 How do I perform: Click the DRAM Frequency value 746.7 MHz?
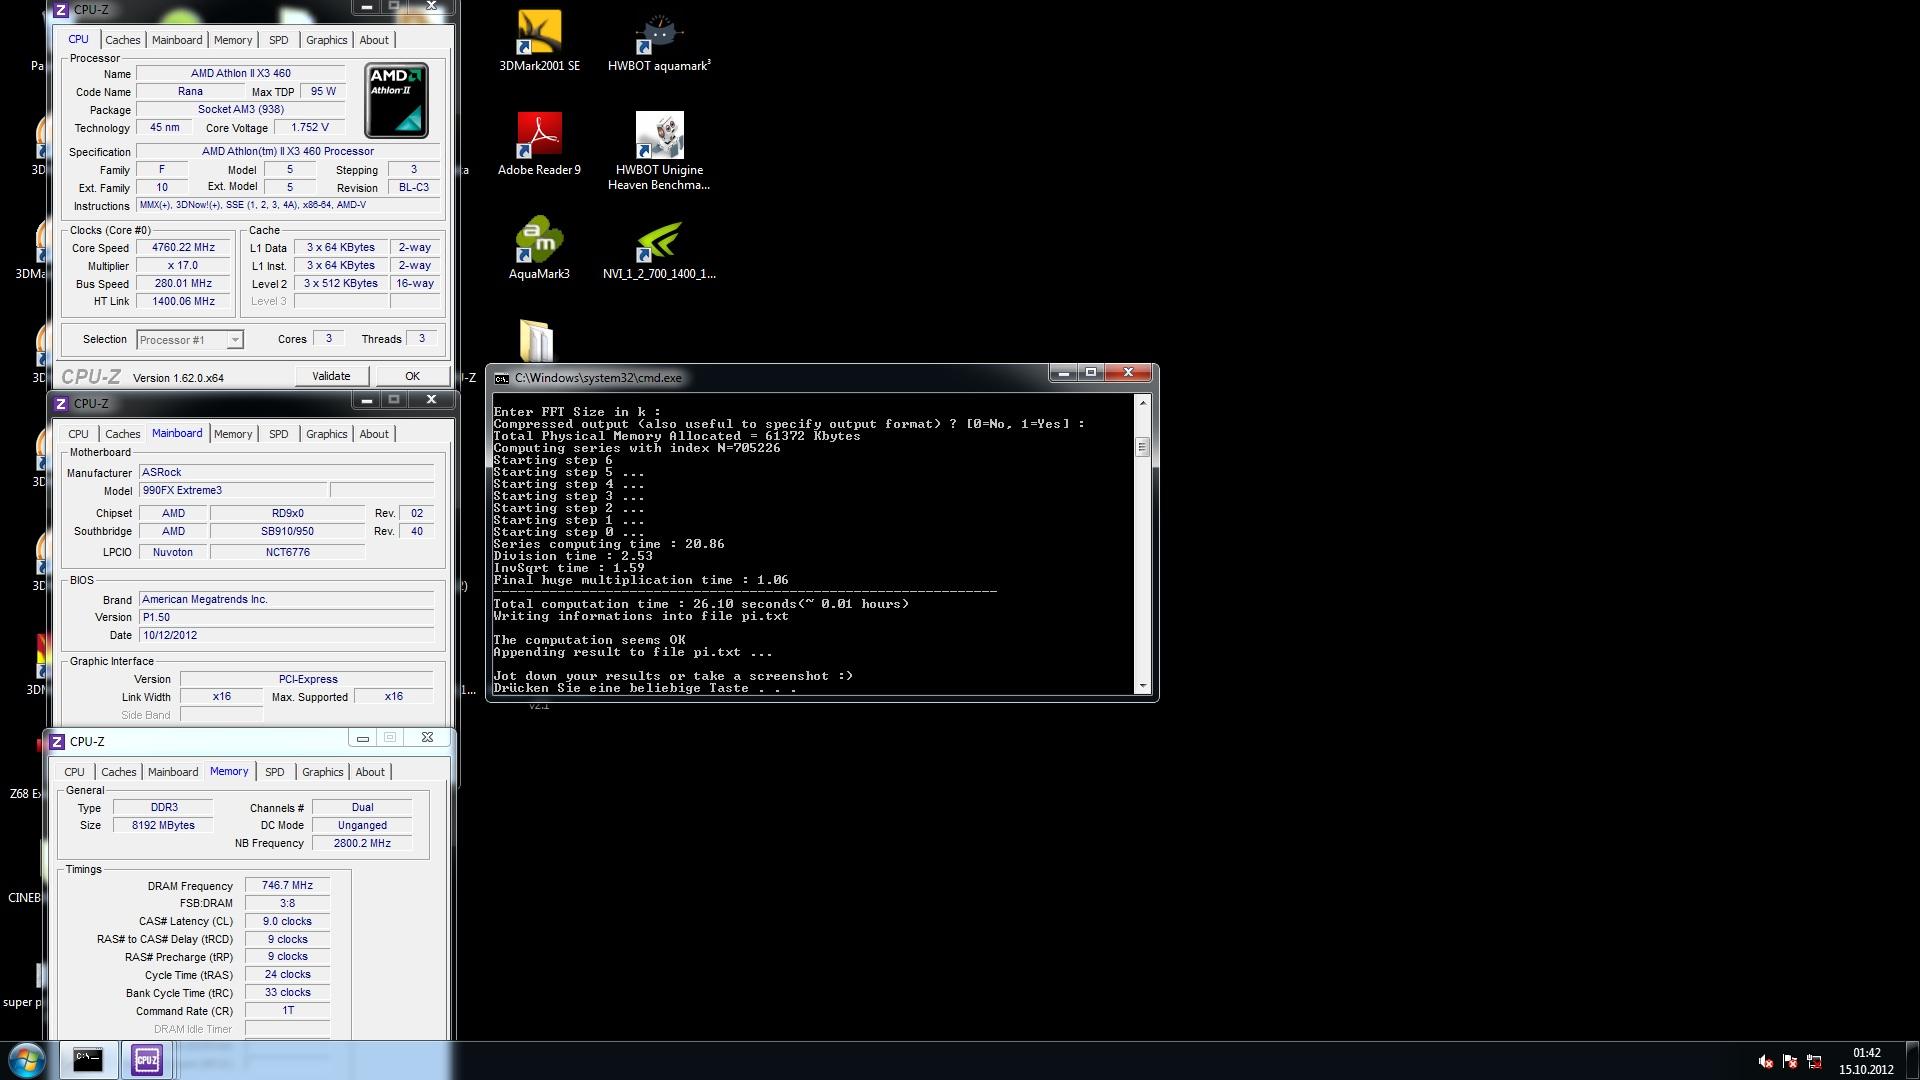coord(288,886)
